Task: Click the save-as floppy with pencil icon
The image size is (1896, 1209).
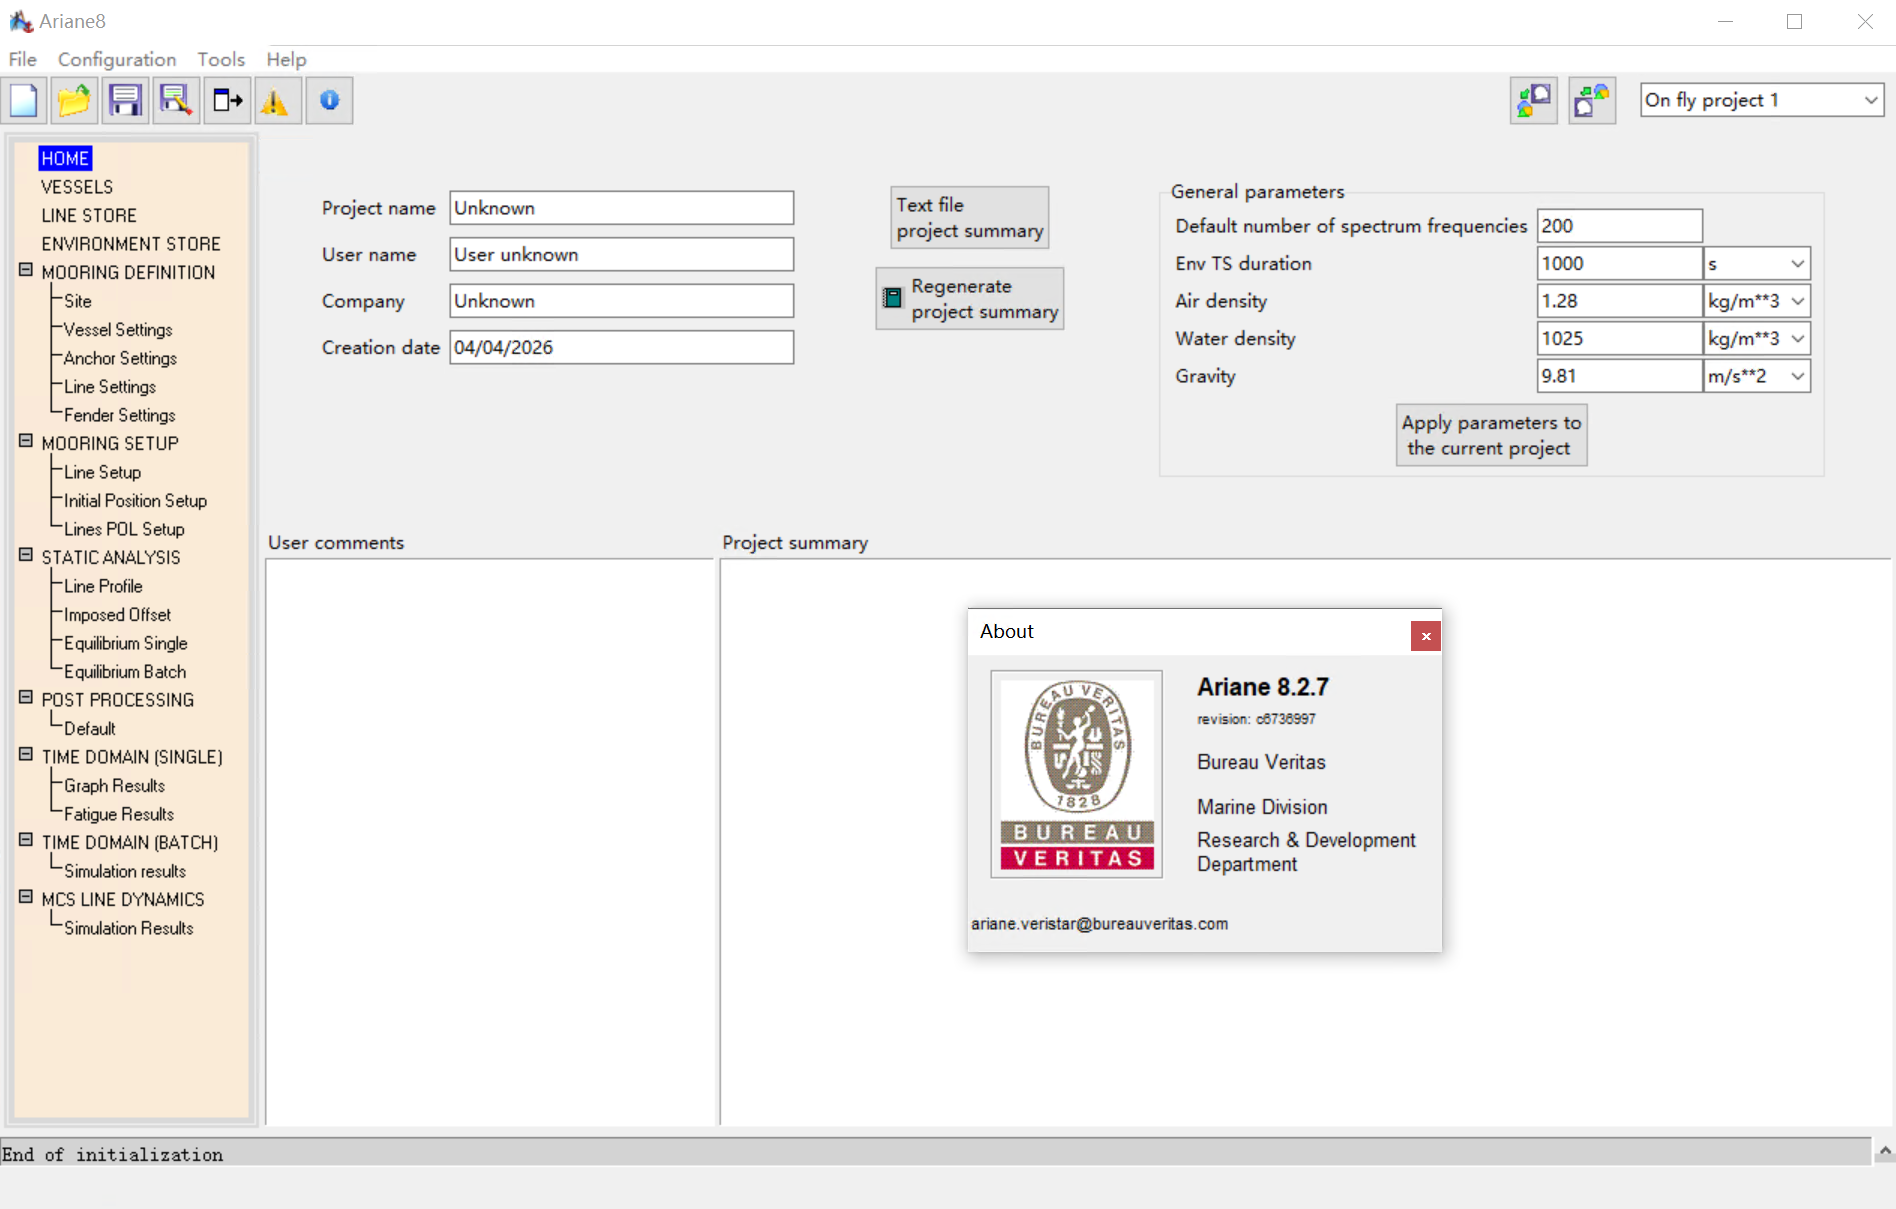Action: 176,100
